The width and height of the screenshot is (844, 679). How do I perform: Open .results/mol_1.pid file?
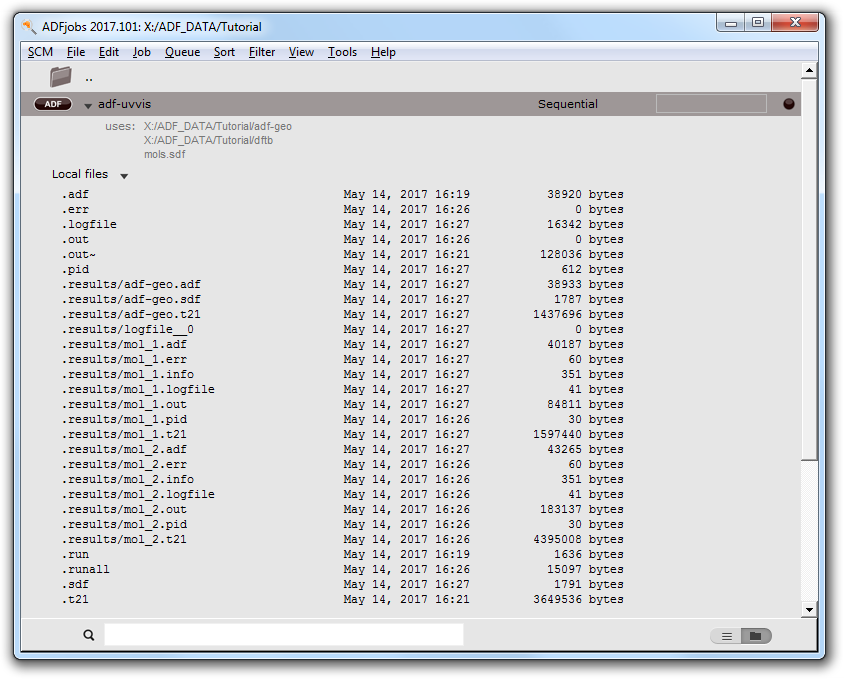(x=124, y=420)
